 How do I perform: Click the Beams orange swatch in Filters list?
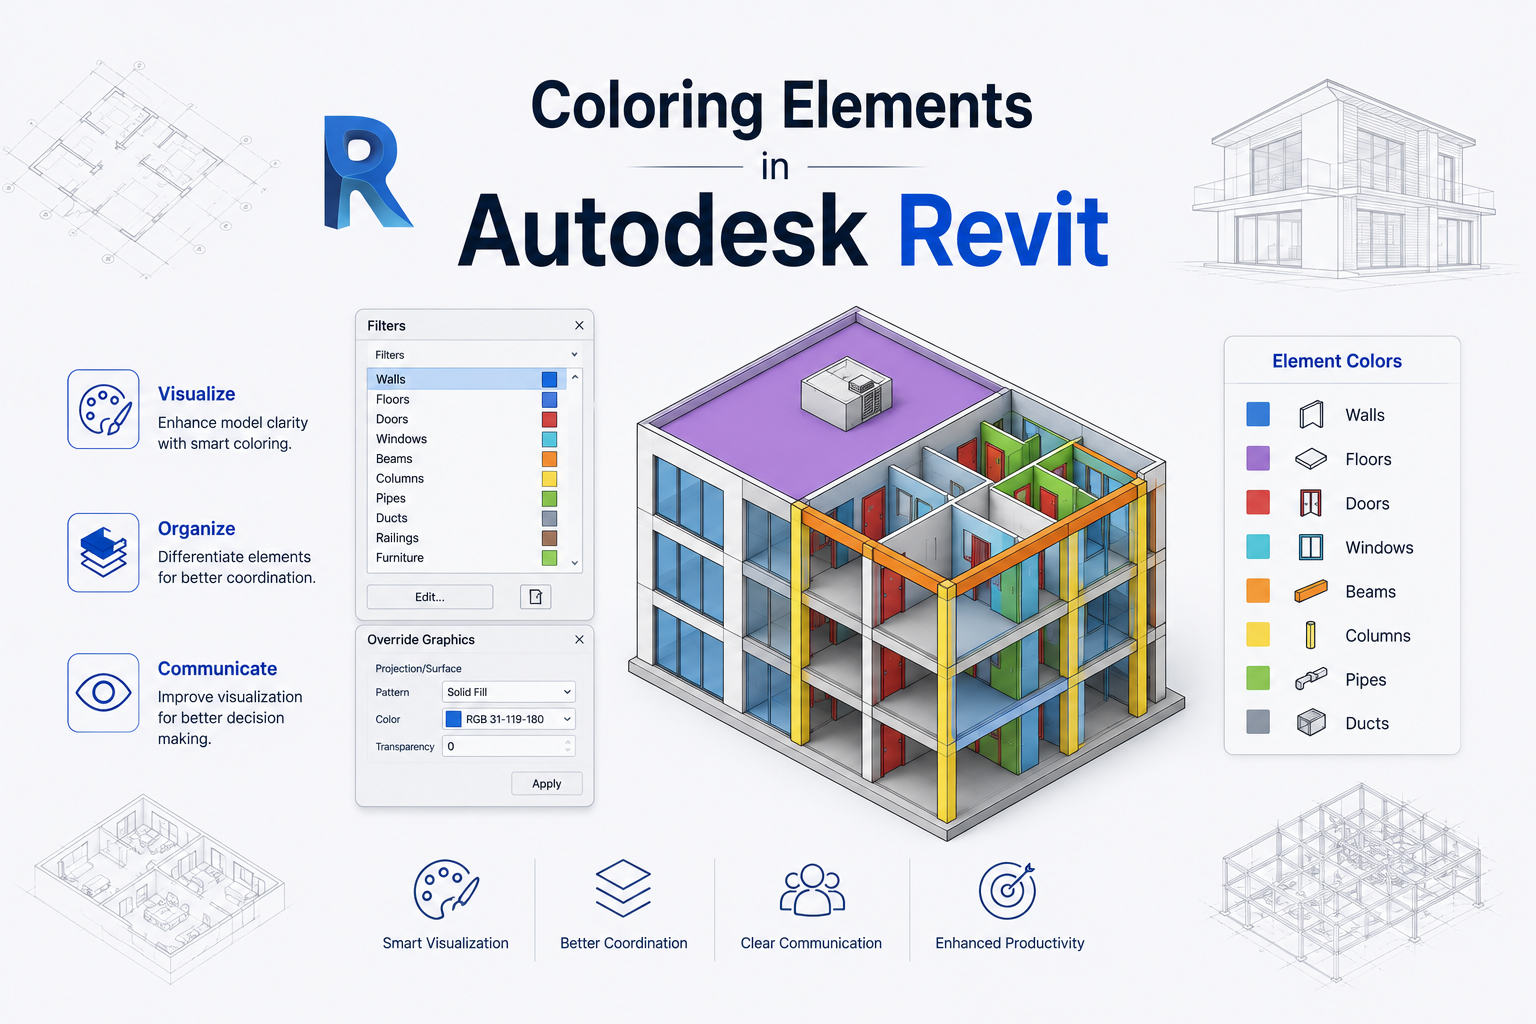(x=549, y=459)
